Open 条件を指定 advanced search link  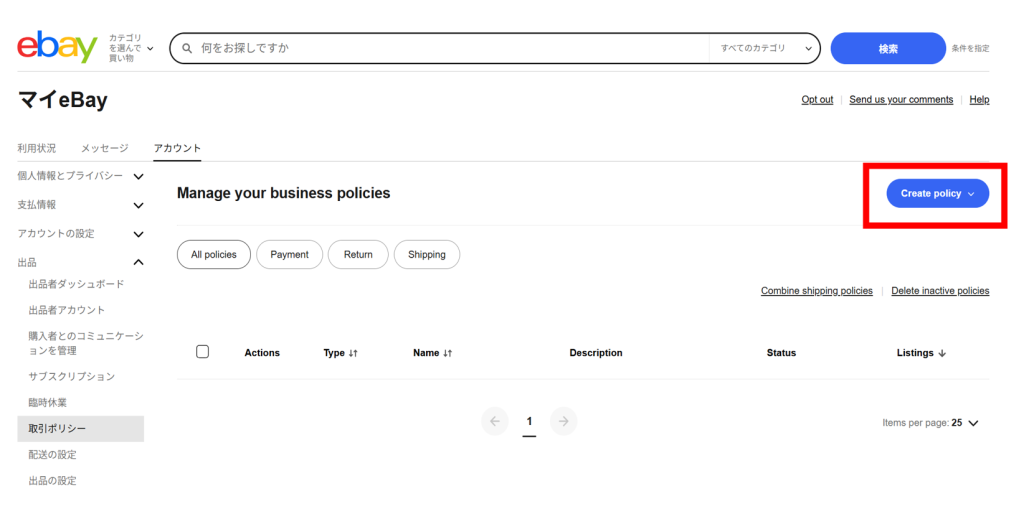[x=970, y=48]
